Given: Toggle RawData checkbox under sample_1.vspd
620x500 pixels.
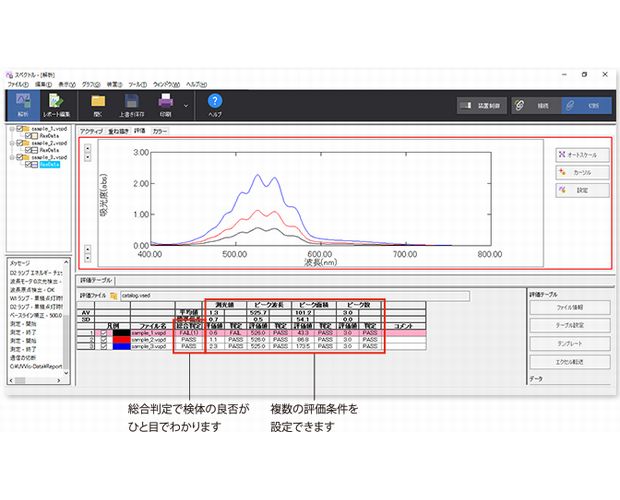Looking at the screenshot, I should [28, 136].
